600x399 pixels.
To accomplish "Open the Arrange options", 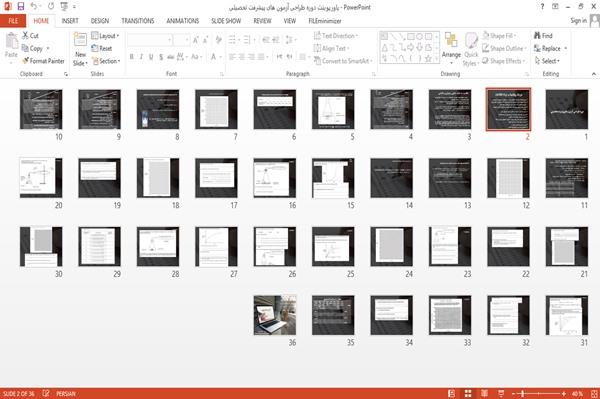I will (451, 49).
